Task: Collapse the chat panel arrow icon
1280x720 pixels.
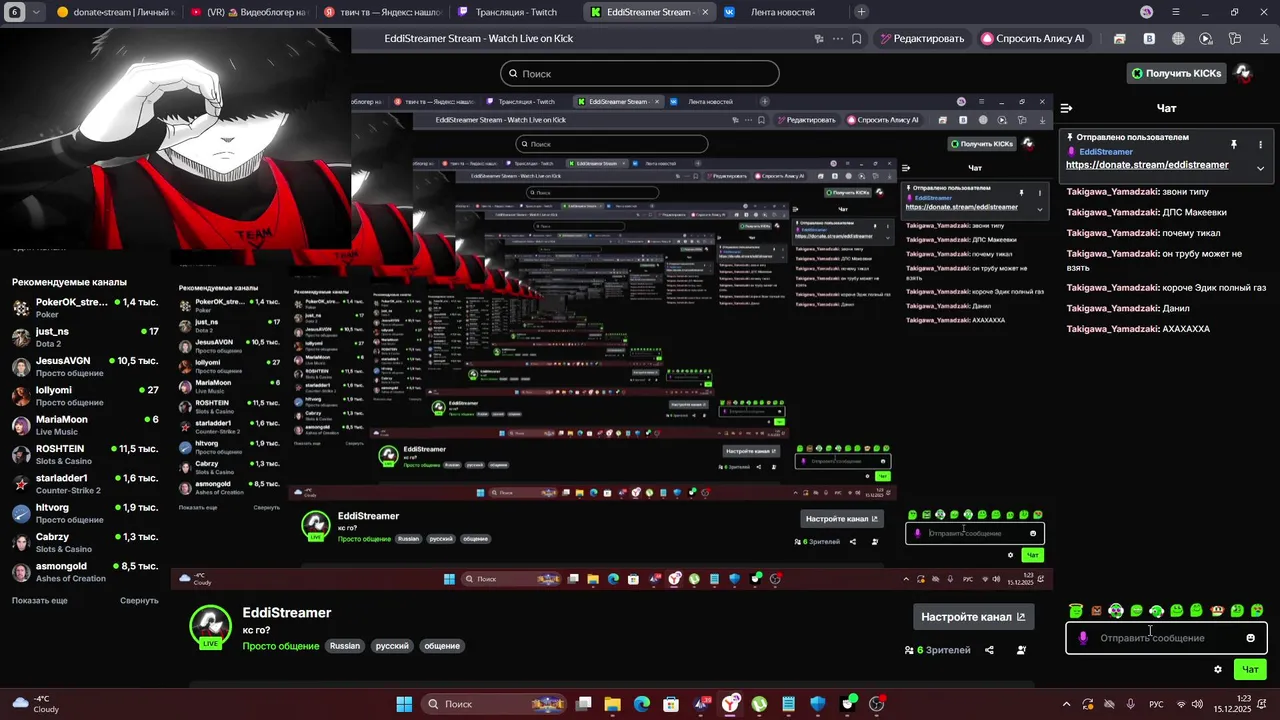Action: coord(1067,108)
